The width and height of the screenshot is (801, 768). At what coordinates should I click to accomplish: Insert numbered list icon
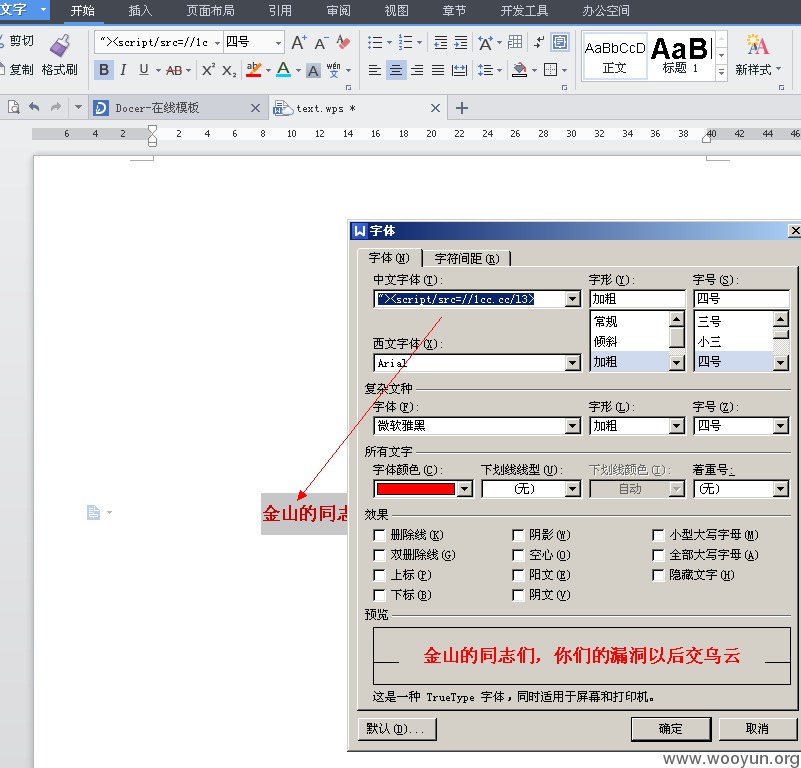coord(405,42)
